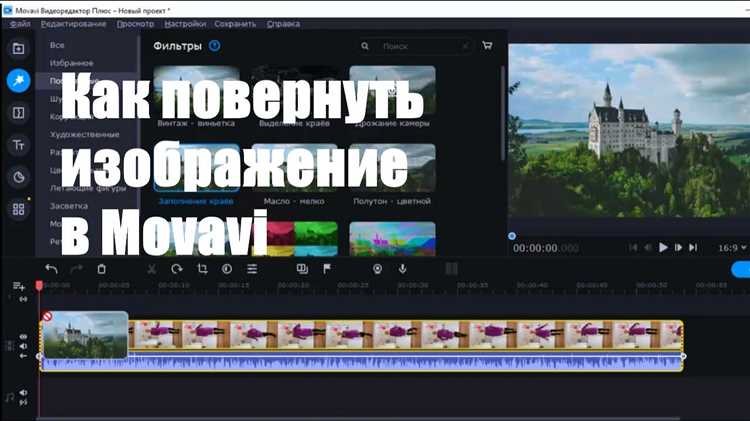
Task: Click the red timeline playhead marker
Action: click(x=39, y=286)
